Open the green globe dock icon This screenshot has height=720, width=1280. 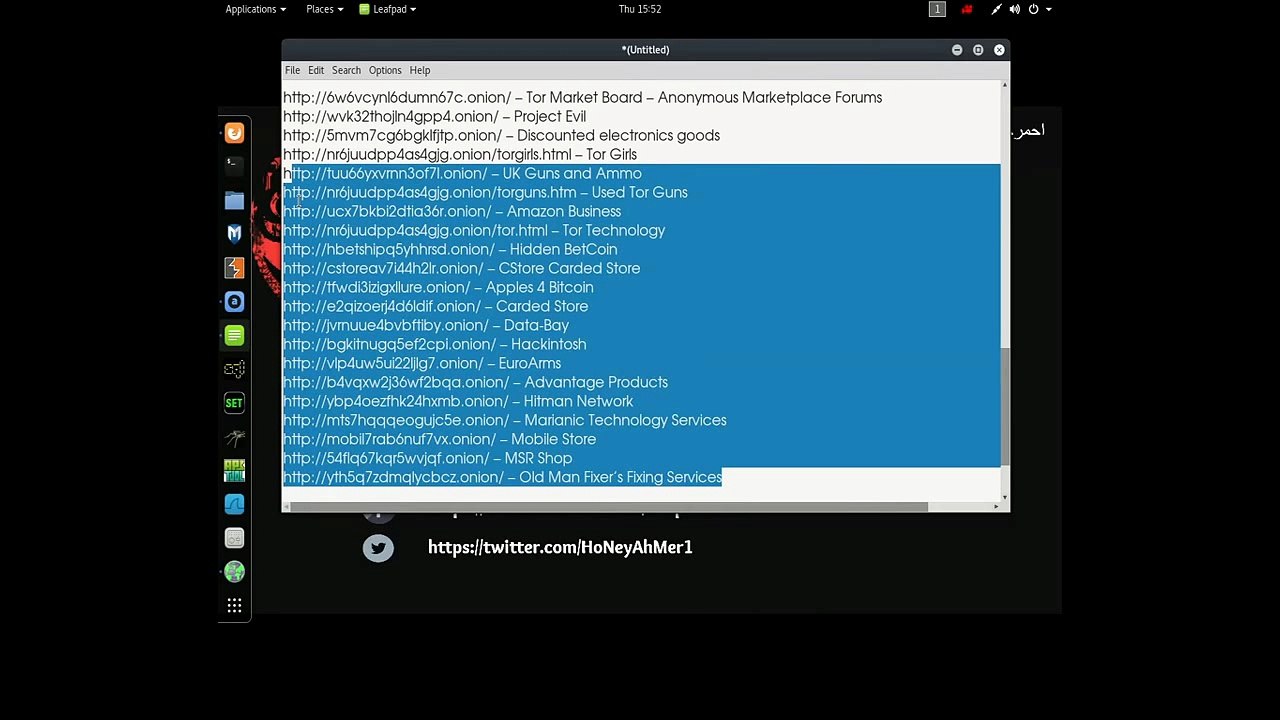coord(234,572)
